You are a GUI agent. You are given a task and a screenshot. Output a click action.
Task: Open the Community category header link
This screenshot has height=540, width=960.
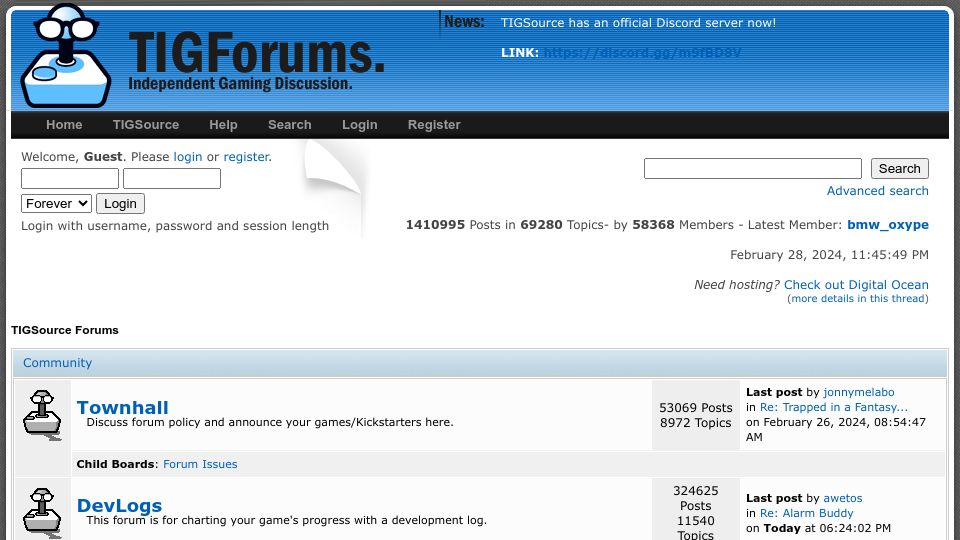tap(58, 363)
